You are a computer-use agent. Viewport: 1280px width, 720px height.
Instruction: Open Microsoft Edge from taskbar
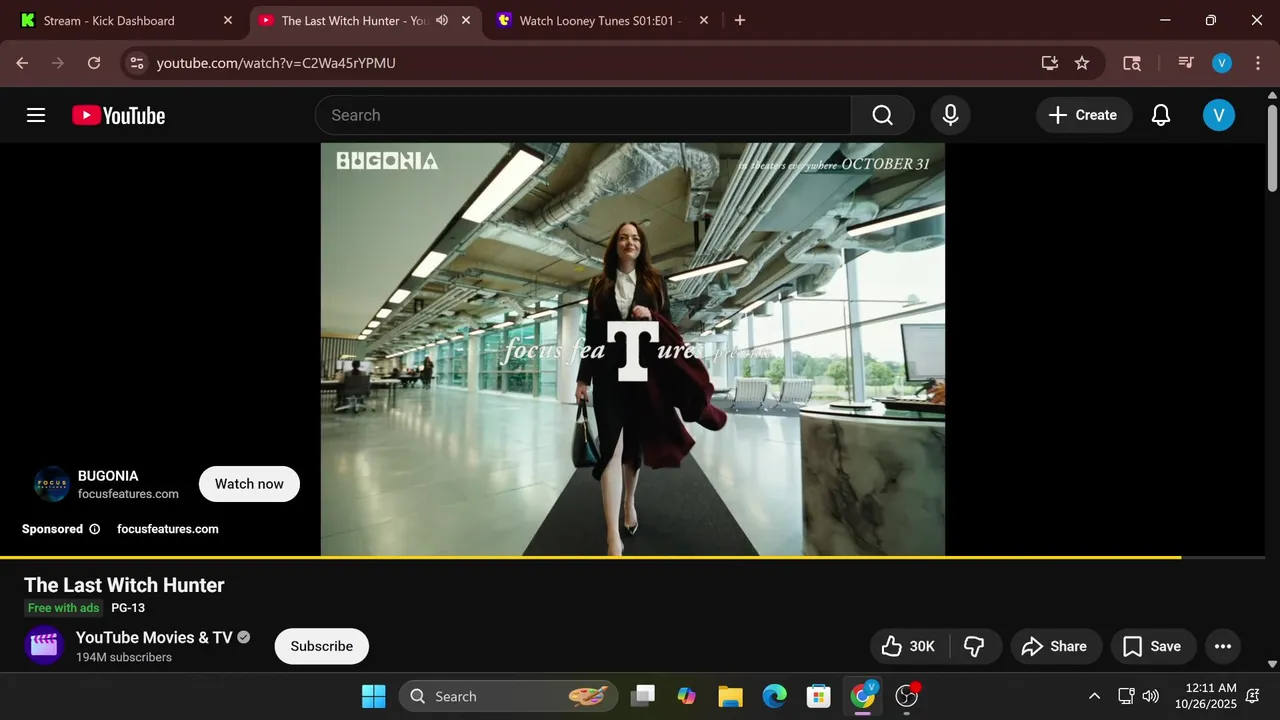pos(774,696)
